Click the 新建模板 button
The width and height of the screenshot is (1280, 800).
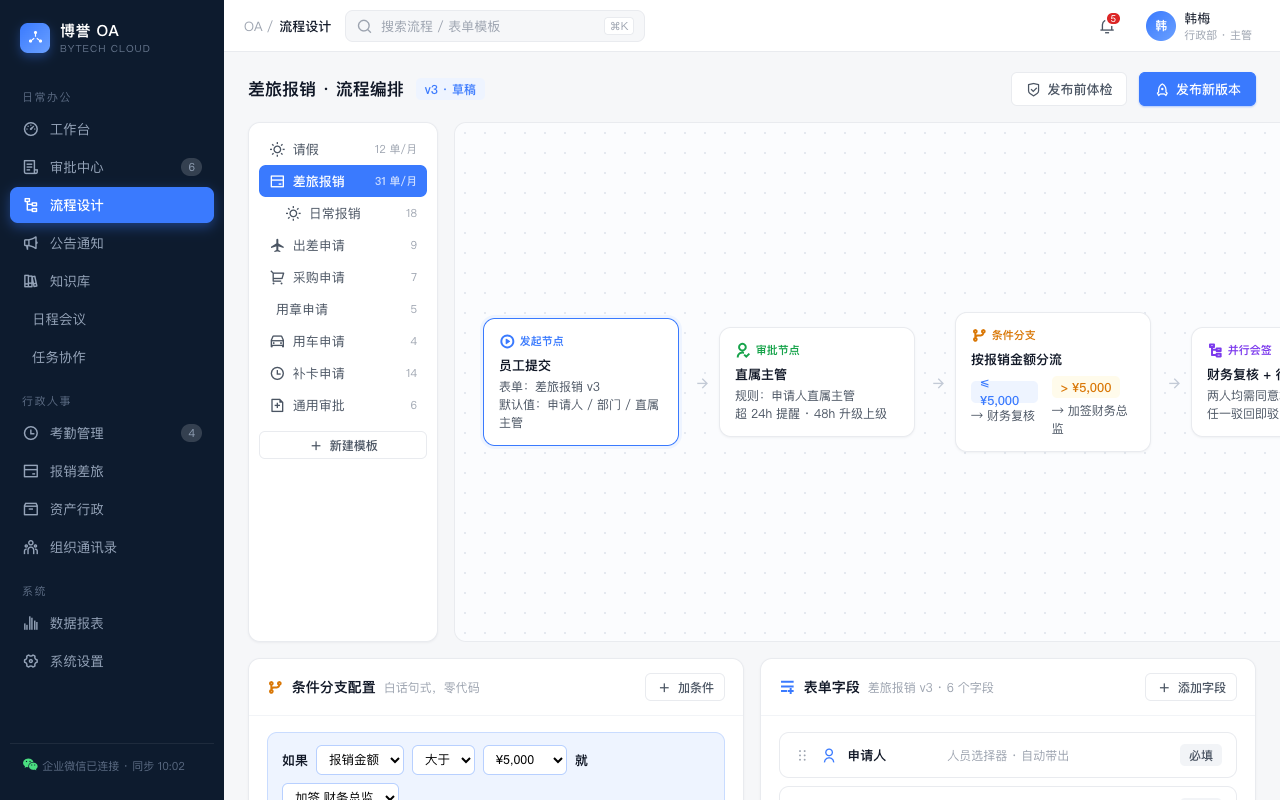point(343,445)
